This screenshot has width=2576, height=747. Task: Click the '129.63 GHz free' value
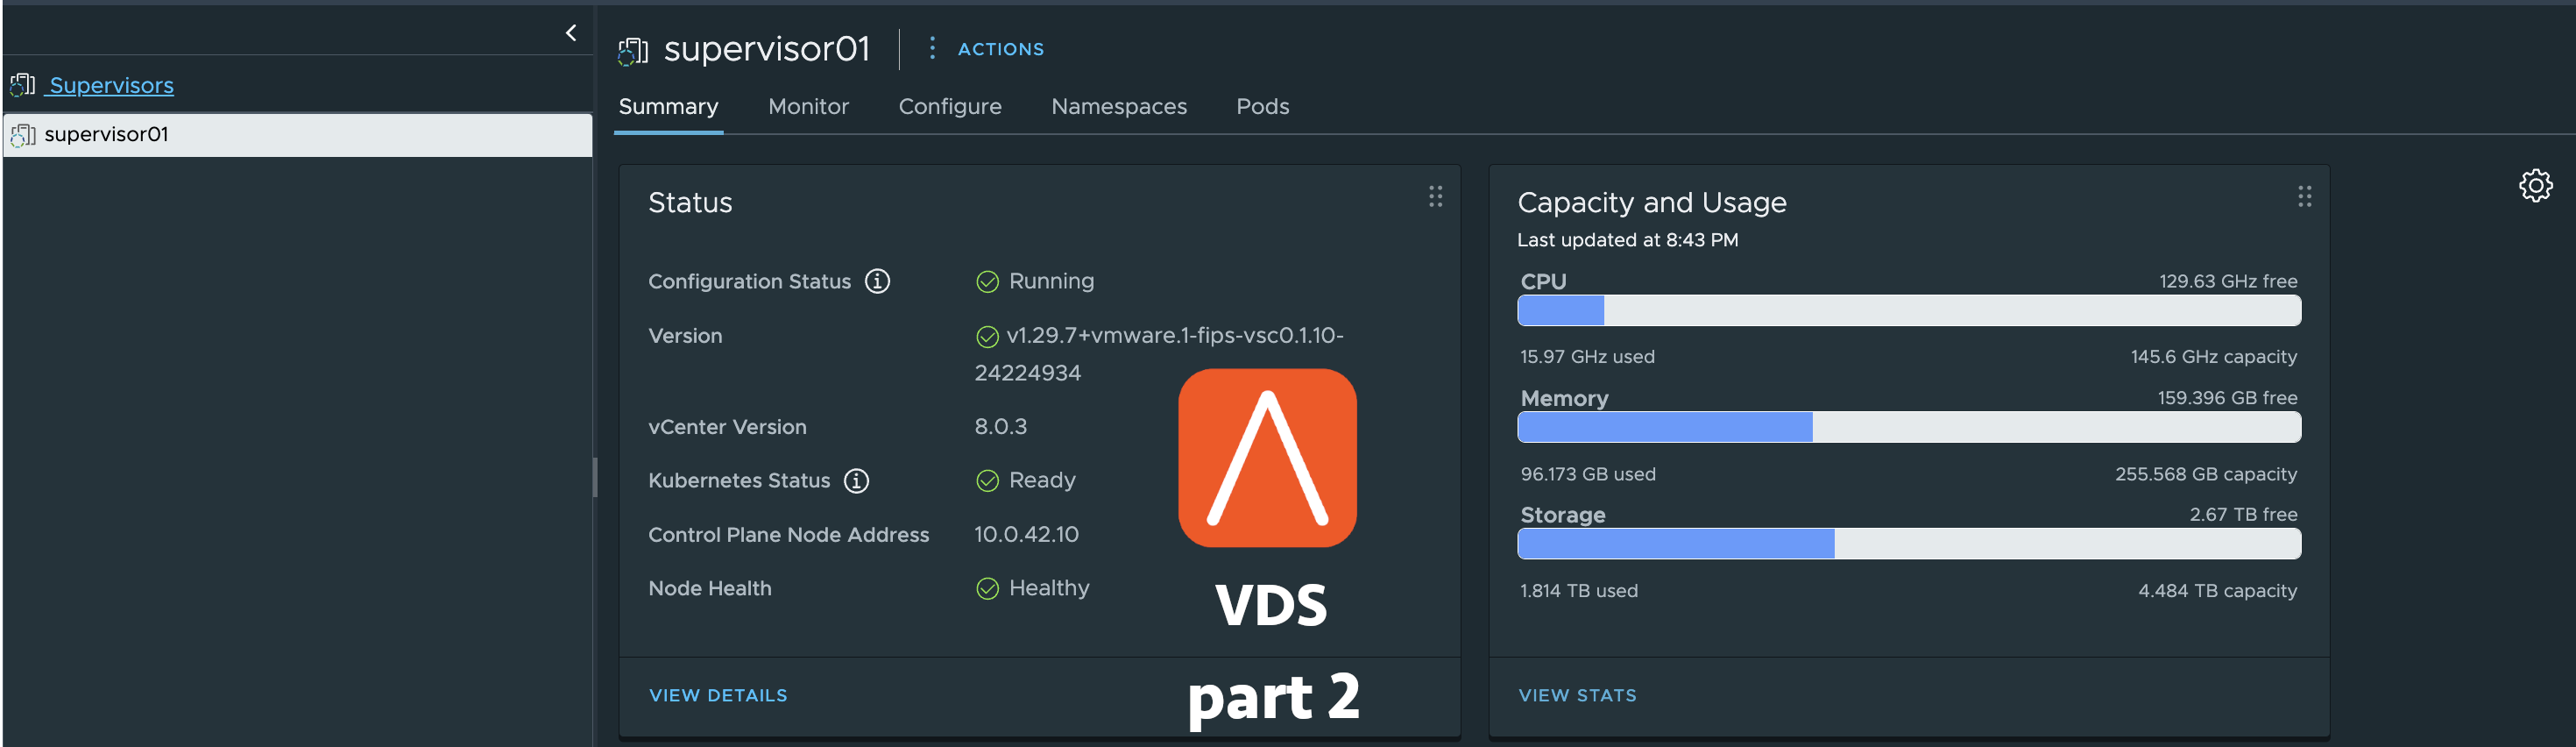coord(2227,282)
